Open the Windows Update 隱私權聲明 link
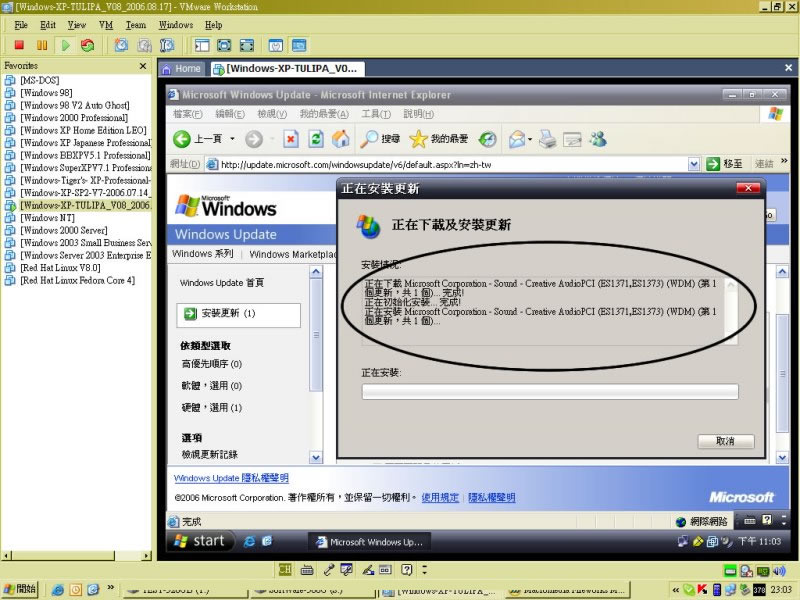This screenshot has height=600, width=800. tap(231, 478)
